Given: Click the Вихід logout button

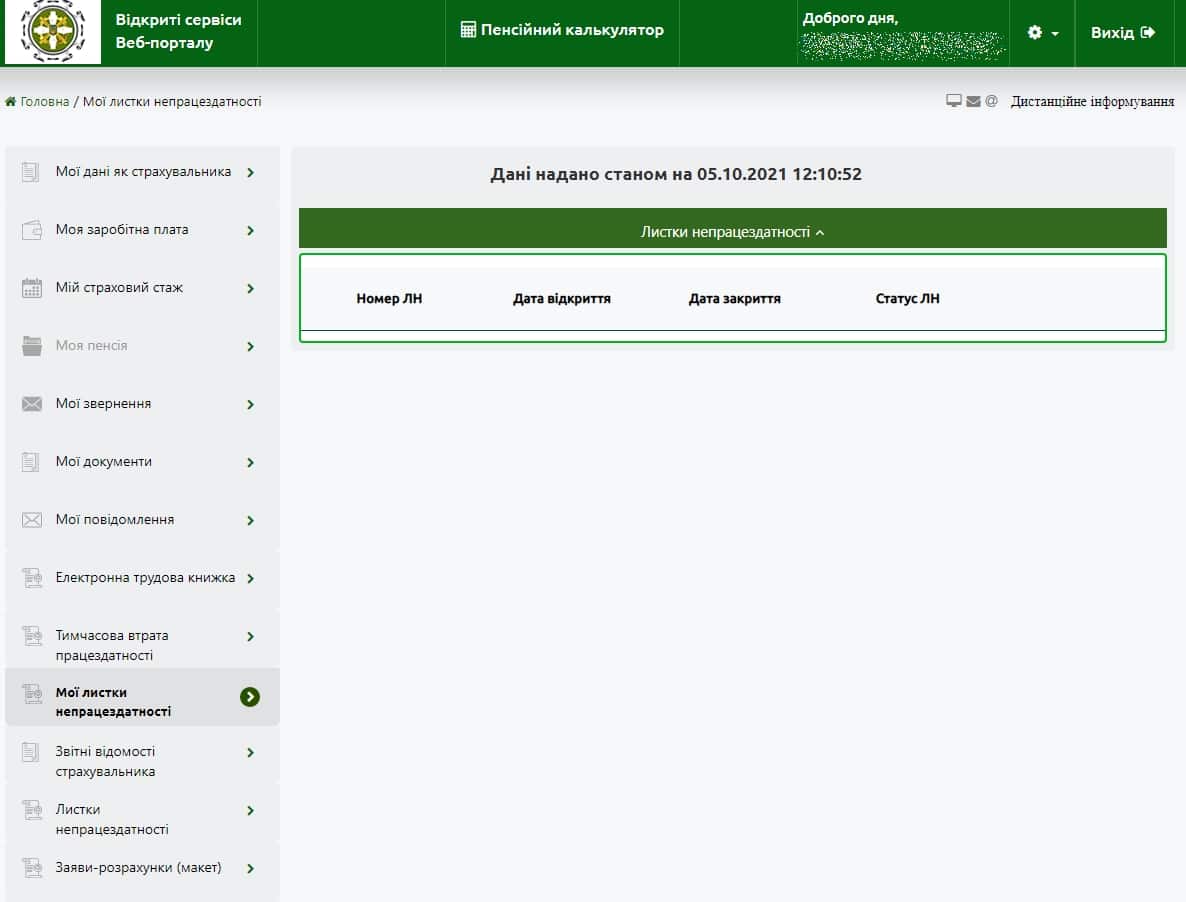Looking at the screenshot, I should click(x=1123, y=33).
